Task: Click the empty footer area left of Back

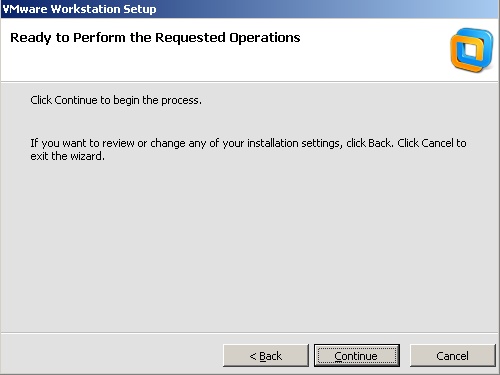Action: pyautogui.click(x=112, y=355)
